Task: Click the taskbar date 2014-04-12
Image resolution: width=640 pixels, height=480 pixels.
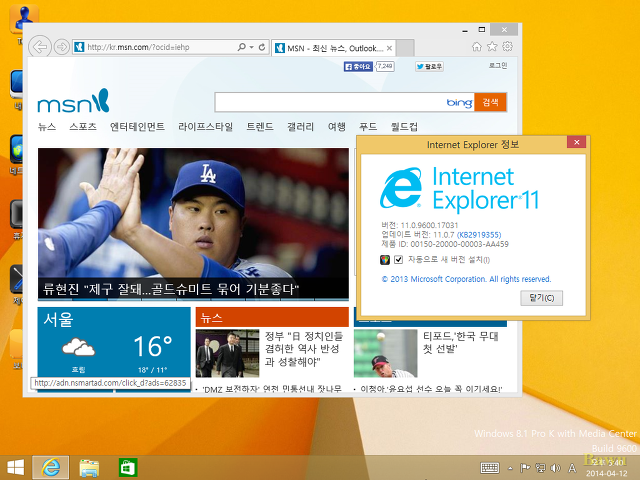Action: point(607,473)
